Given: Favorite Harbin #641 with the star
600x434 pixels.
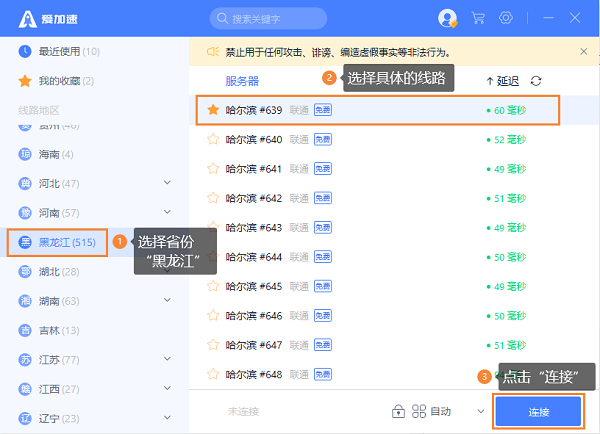Looking at the screenshot, I should pyautogui.click(x=213, y=169).
